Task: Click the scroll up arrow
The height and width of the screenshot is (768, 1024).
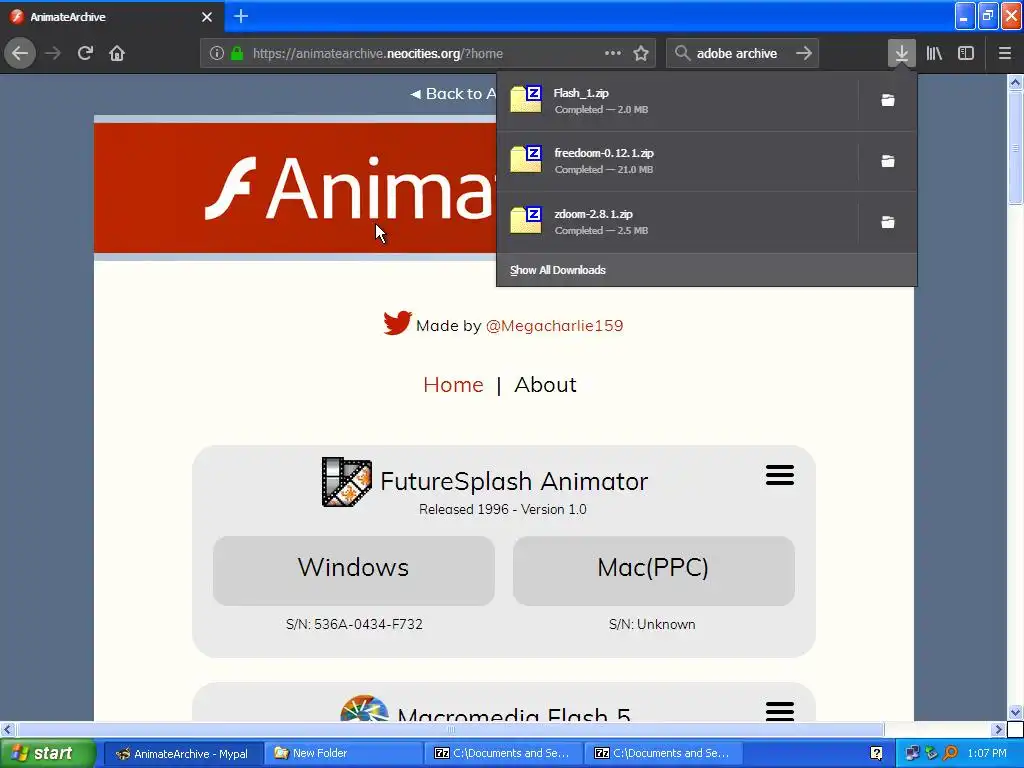Action: pos(1015,82)
